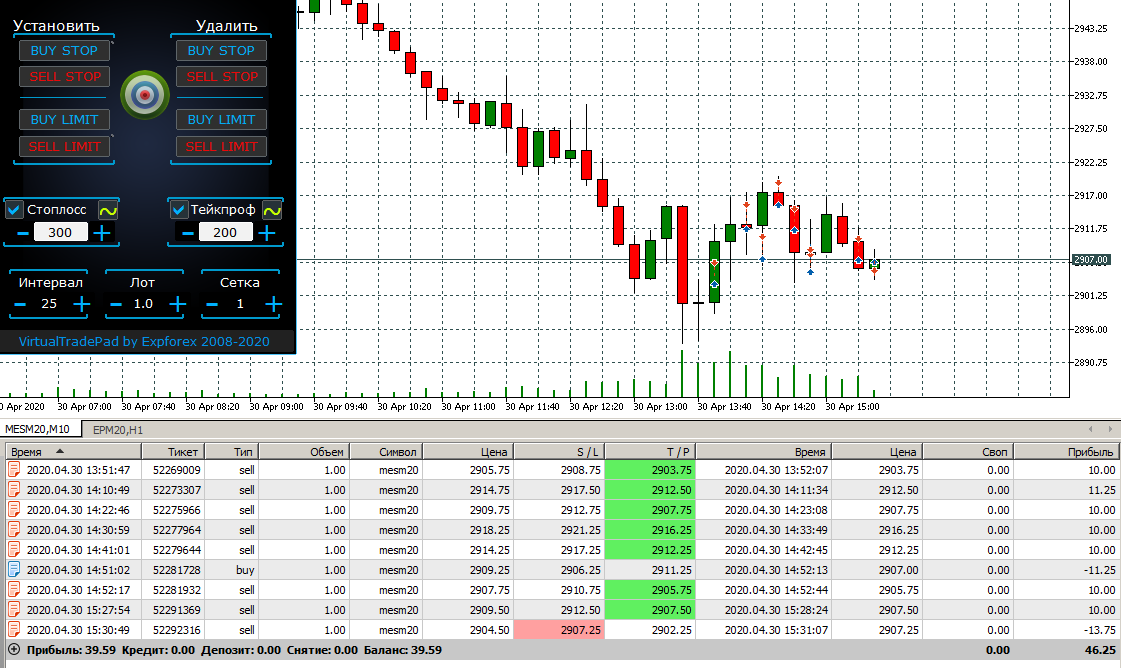Click the round target icon in VirtualTradePad
The width and height of the screenshot is (1121, 668).
[x=144, y=94]
